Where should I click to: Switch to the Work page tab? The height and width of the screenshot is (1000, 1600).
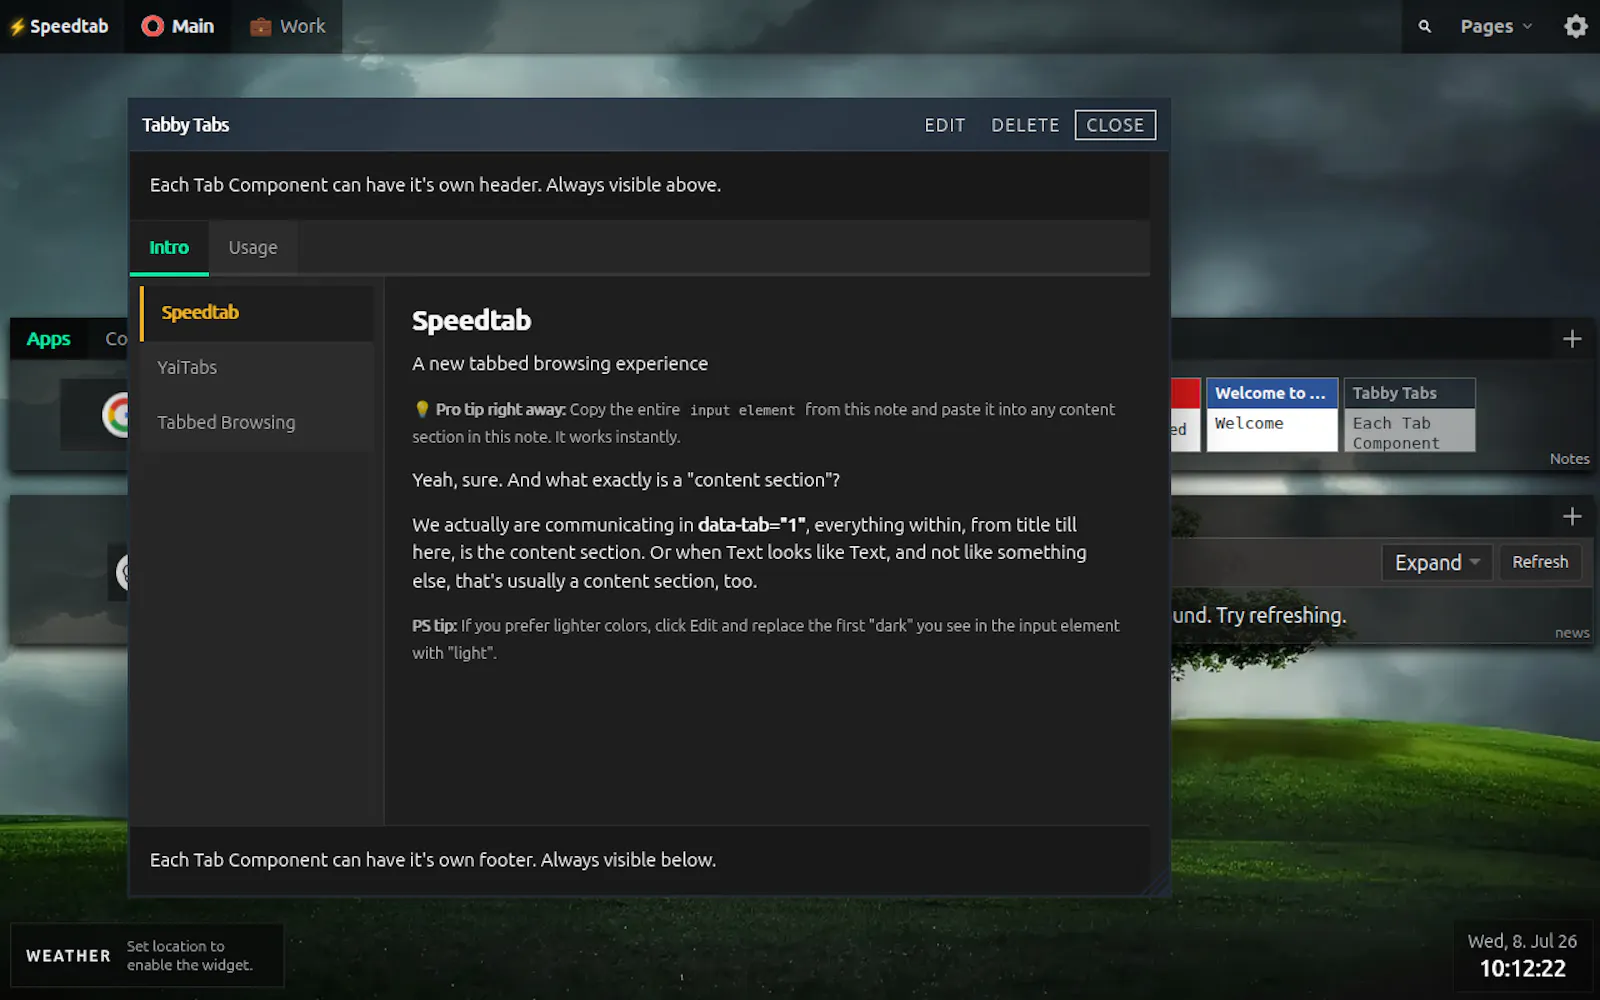pos(288,26)
